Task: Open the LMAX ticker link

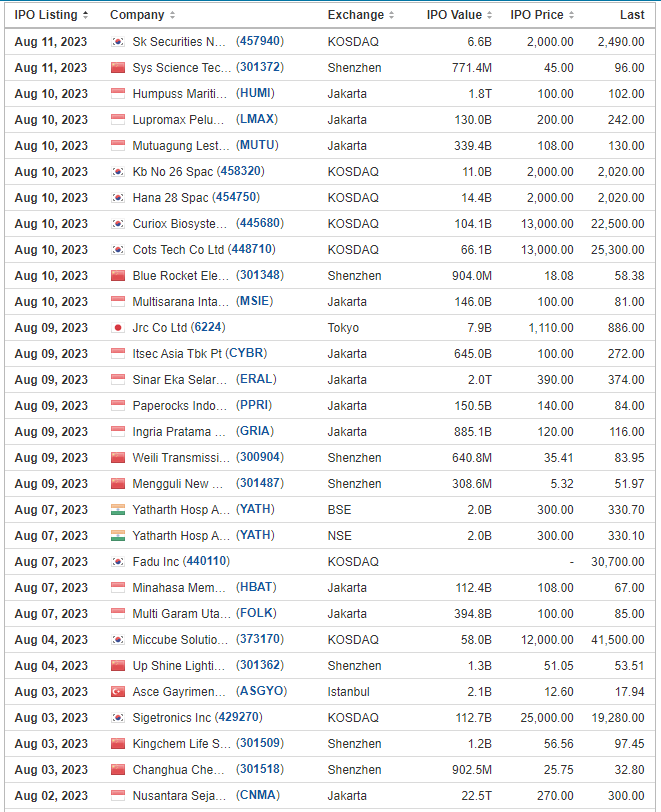Action: [x=257, y=119]
